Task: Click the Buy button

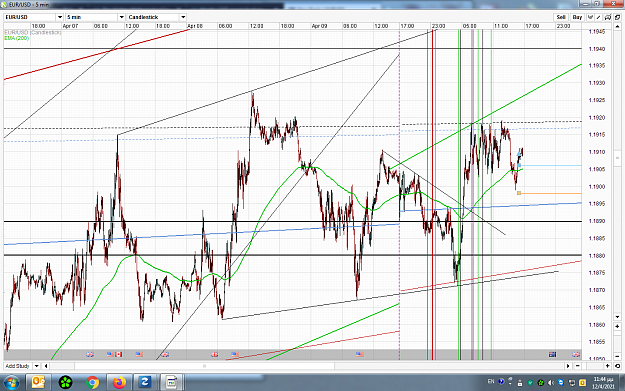Action: point(577,17)
